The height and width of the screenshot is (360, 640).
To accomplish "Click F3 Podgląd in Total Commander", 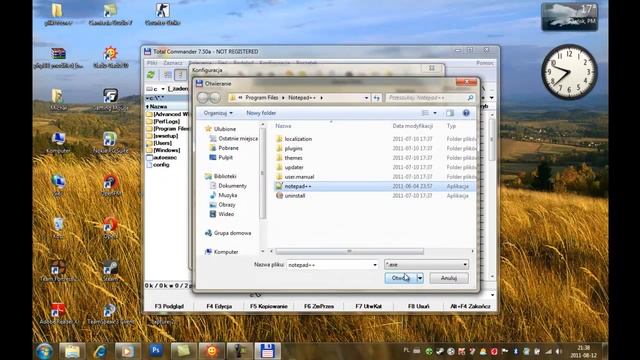I will coord(169,306).
